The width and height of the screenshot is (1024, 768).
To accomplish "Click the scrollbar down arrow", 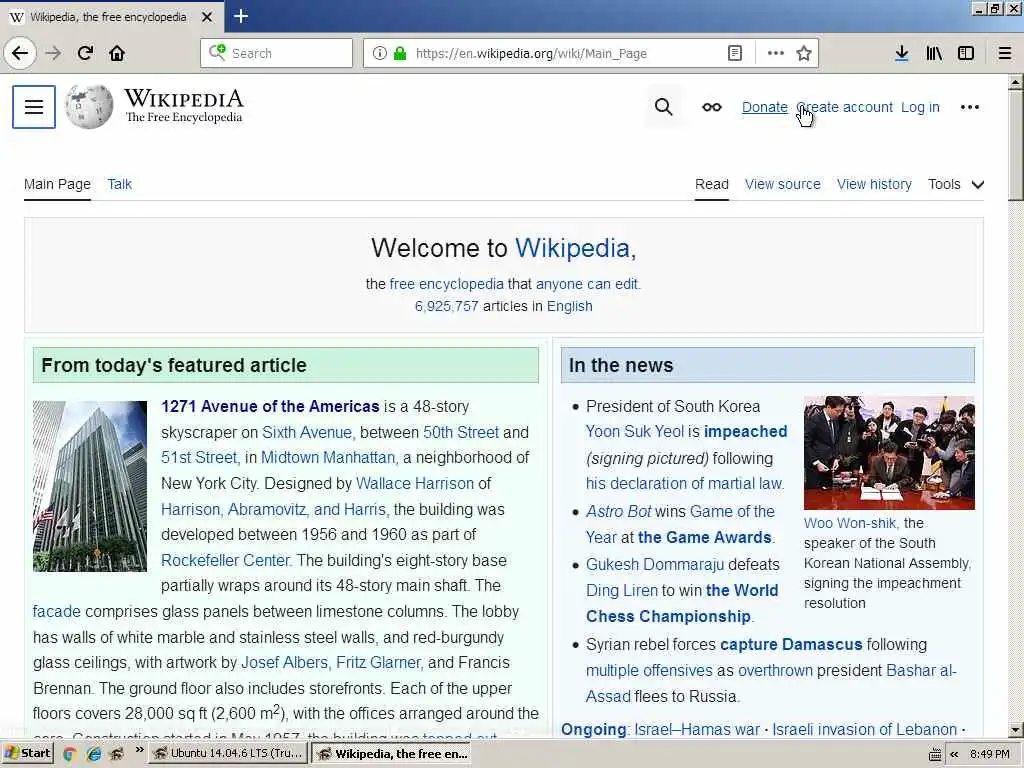I will click(1015, 729).
